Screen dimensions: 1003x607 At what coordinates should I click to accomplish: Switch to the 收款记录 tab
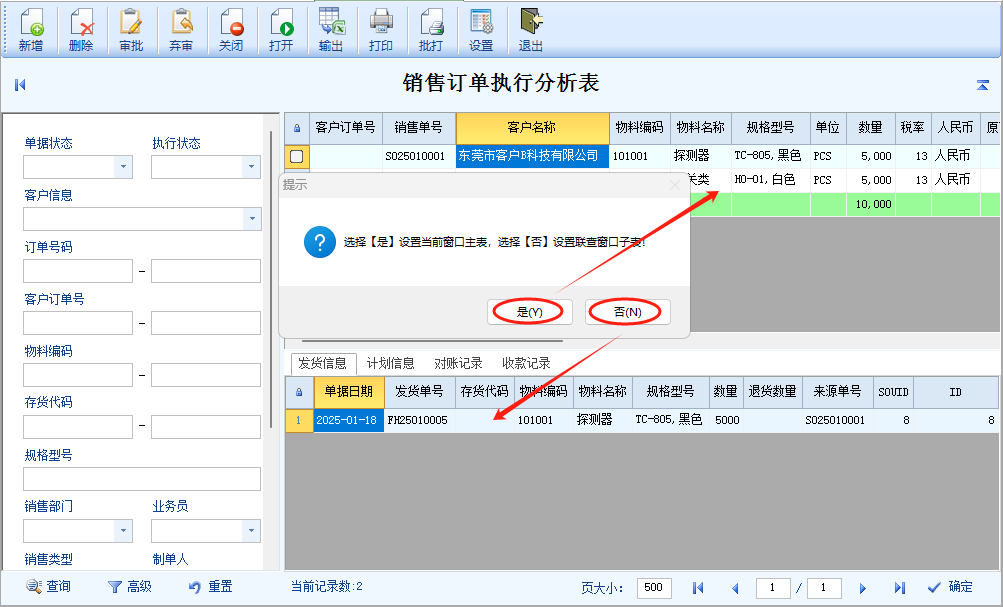(526, 363)
